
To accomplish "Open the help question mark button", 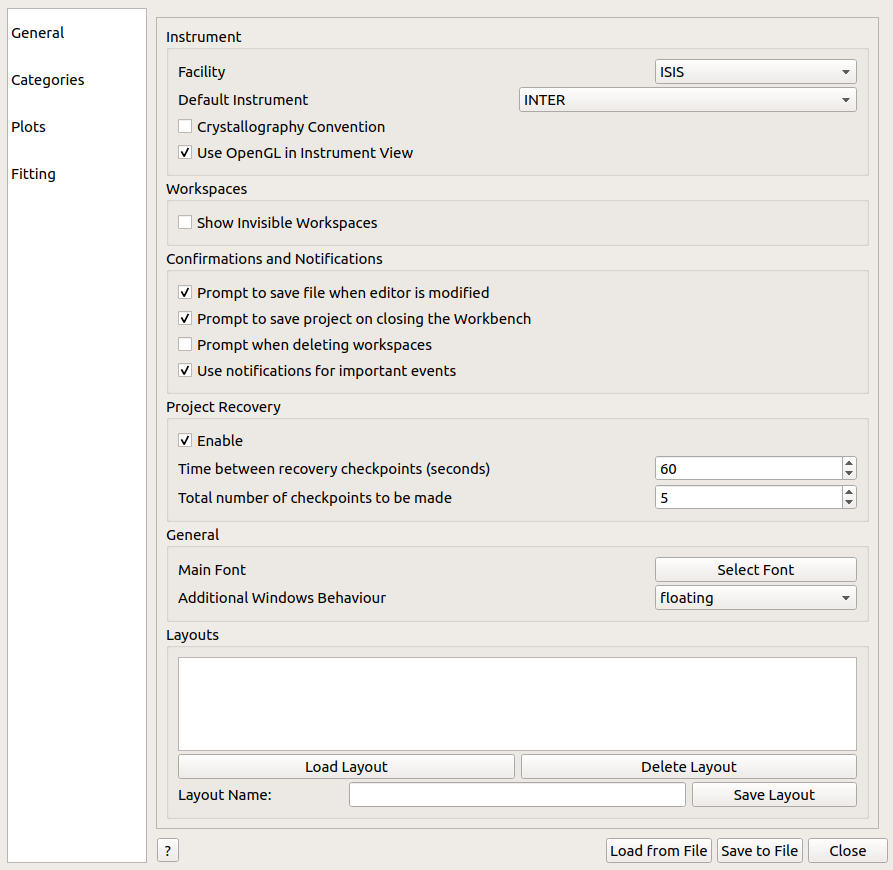I will pyautogui.click(x=167, y=851).
